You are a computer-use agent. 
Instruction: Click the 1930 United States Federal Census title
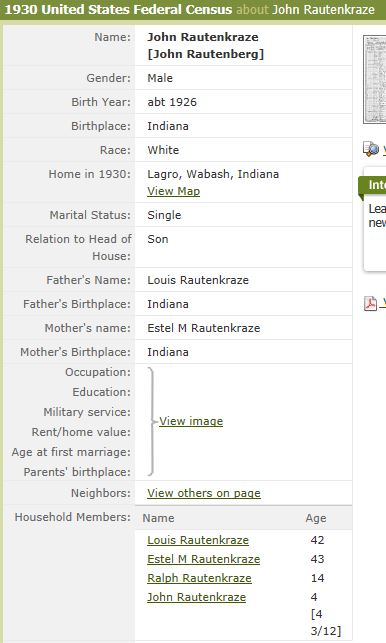(118, 9)
